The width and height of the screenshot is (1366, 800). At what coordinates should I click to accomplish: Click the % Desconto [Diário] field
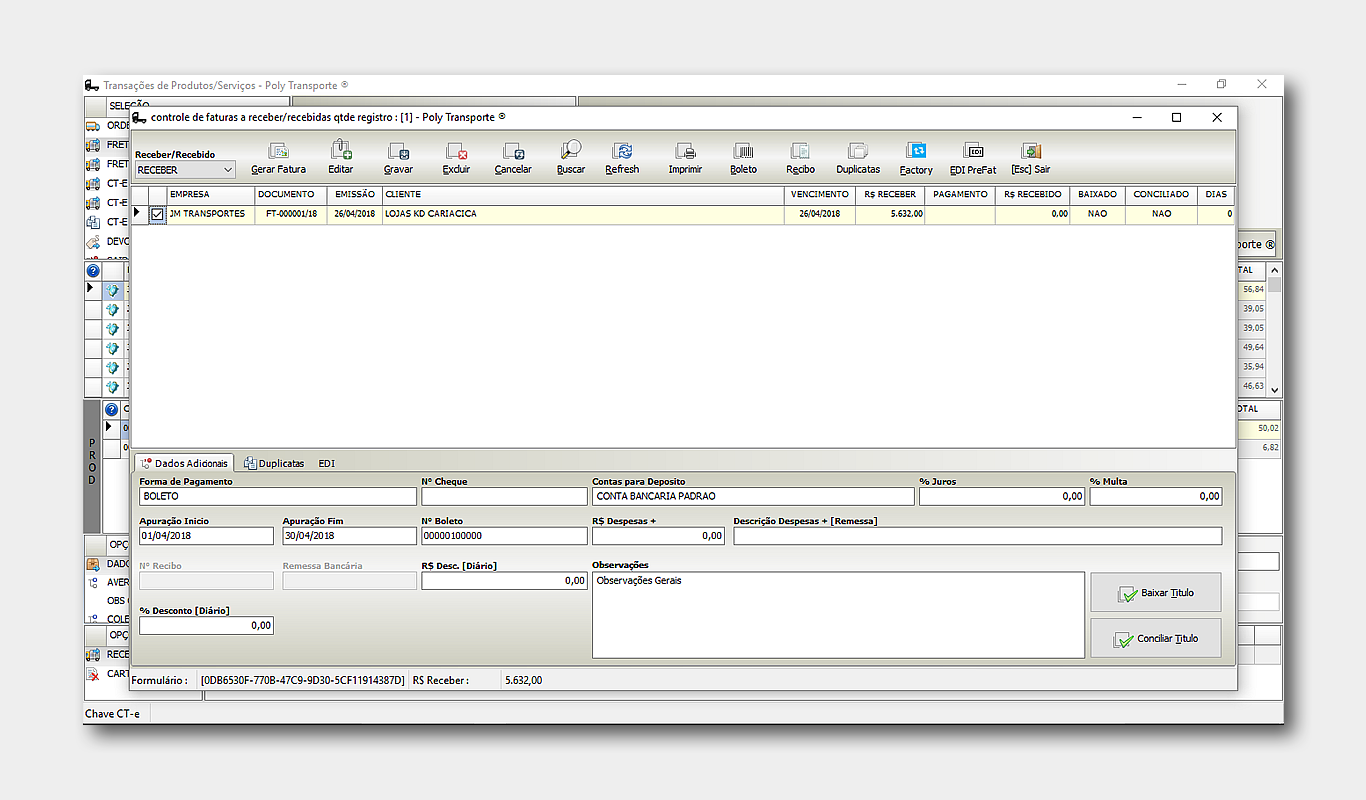pyautogui.click(x=206, y=625)
